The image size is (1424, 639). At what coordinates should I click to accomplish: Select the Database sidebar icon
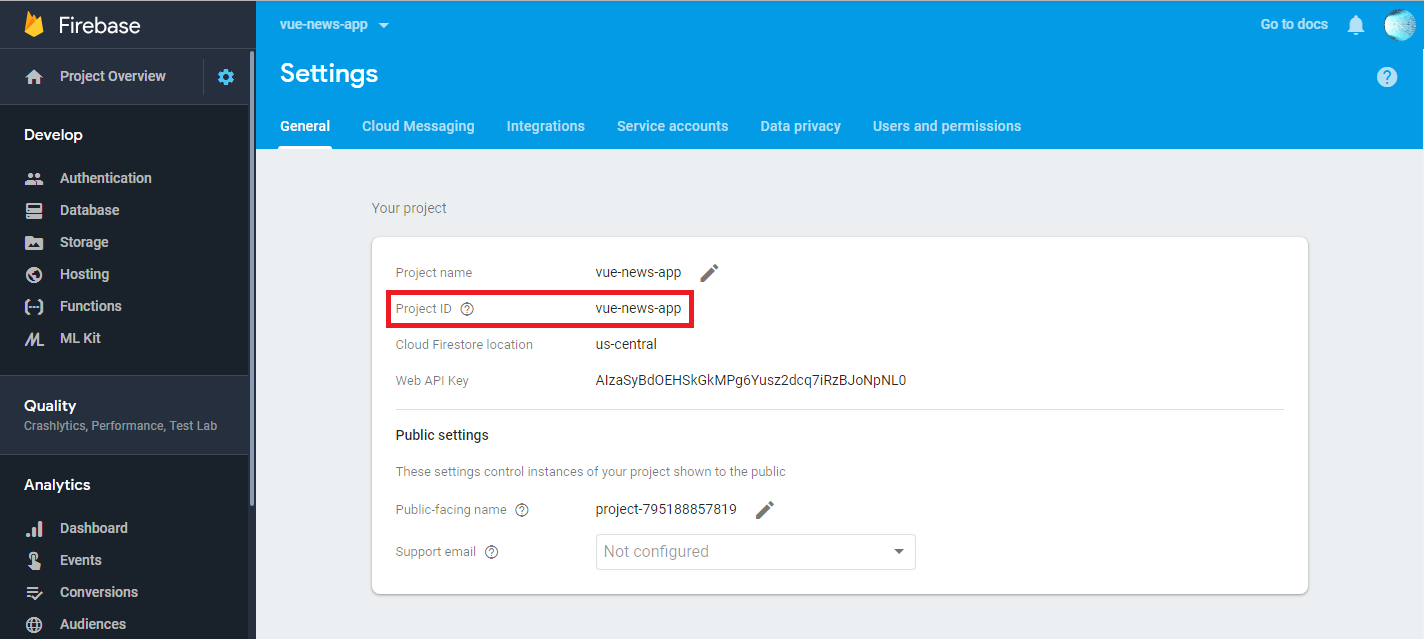[x=36, y=209]
